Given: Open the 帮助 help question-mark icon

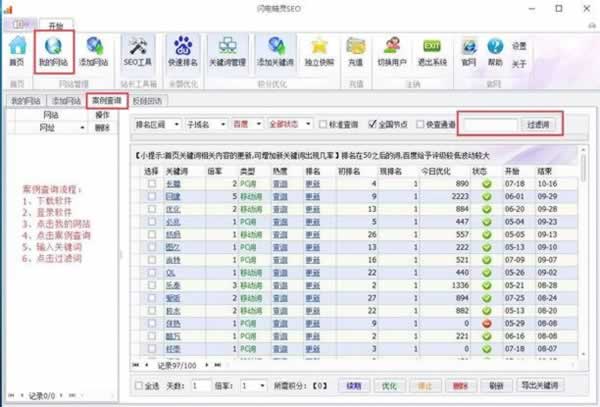Looking at the screenshot, I should pyautogui.click(x=494, y=51).
